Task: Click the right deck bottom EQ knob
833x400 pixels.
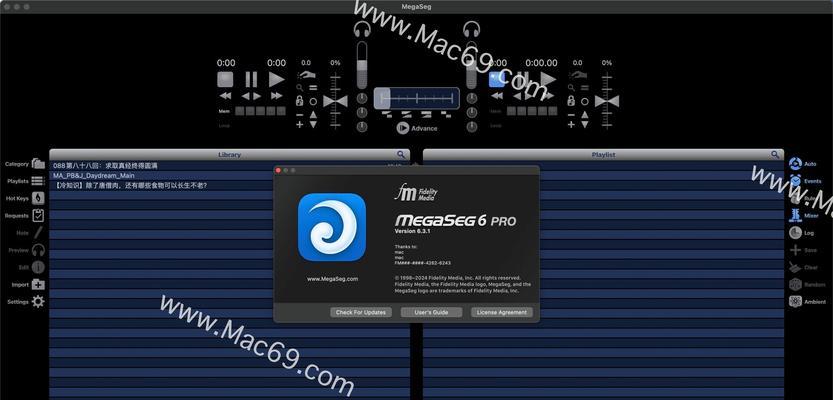Action: click(471, 126)
